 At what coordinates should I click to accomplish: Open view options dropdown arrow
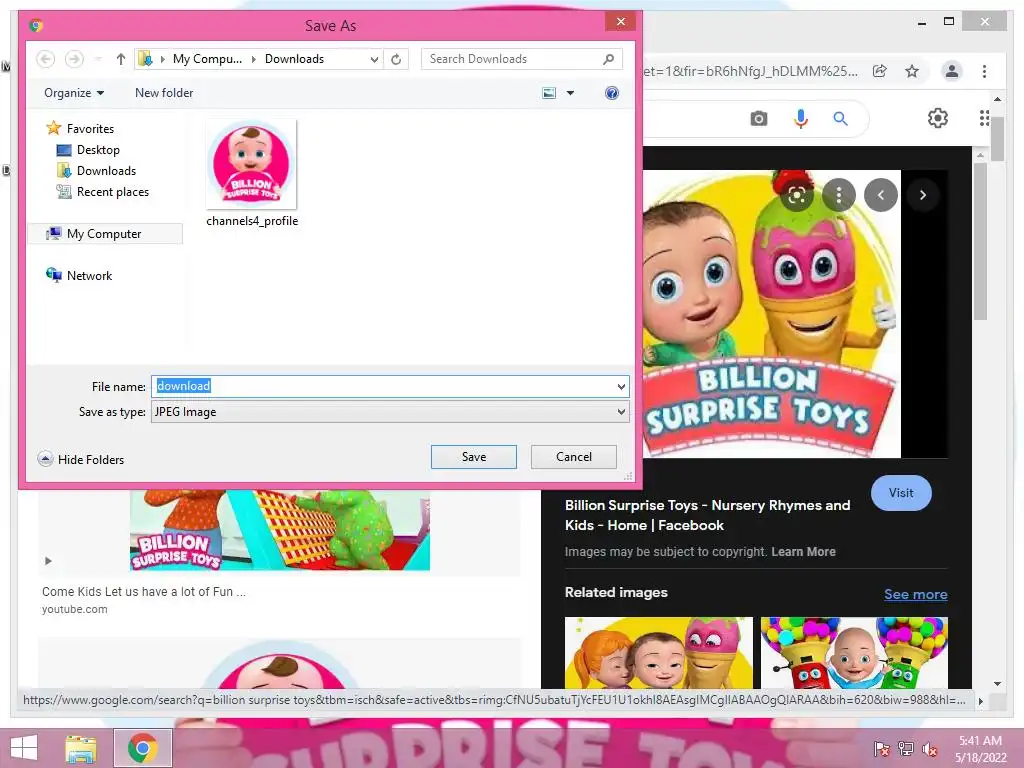point(570,93)
